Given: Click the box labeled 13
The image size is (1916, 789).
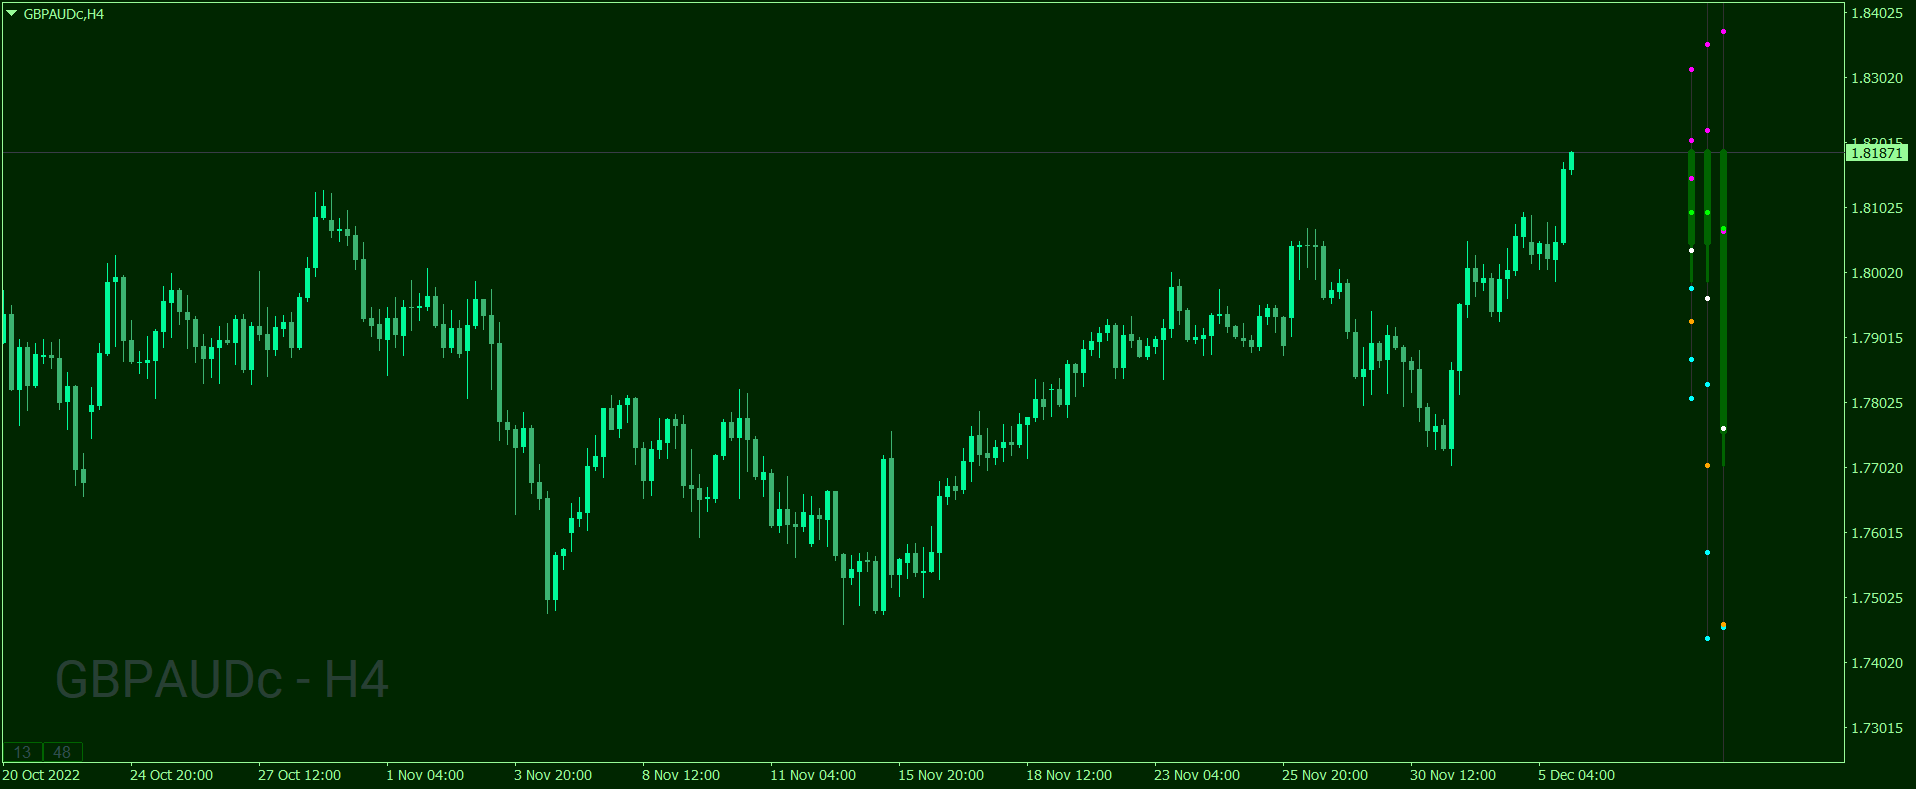Looking at the screenshot, I should pyautogui.click(x=22, y=752).
